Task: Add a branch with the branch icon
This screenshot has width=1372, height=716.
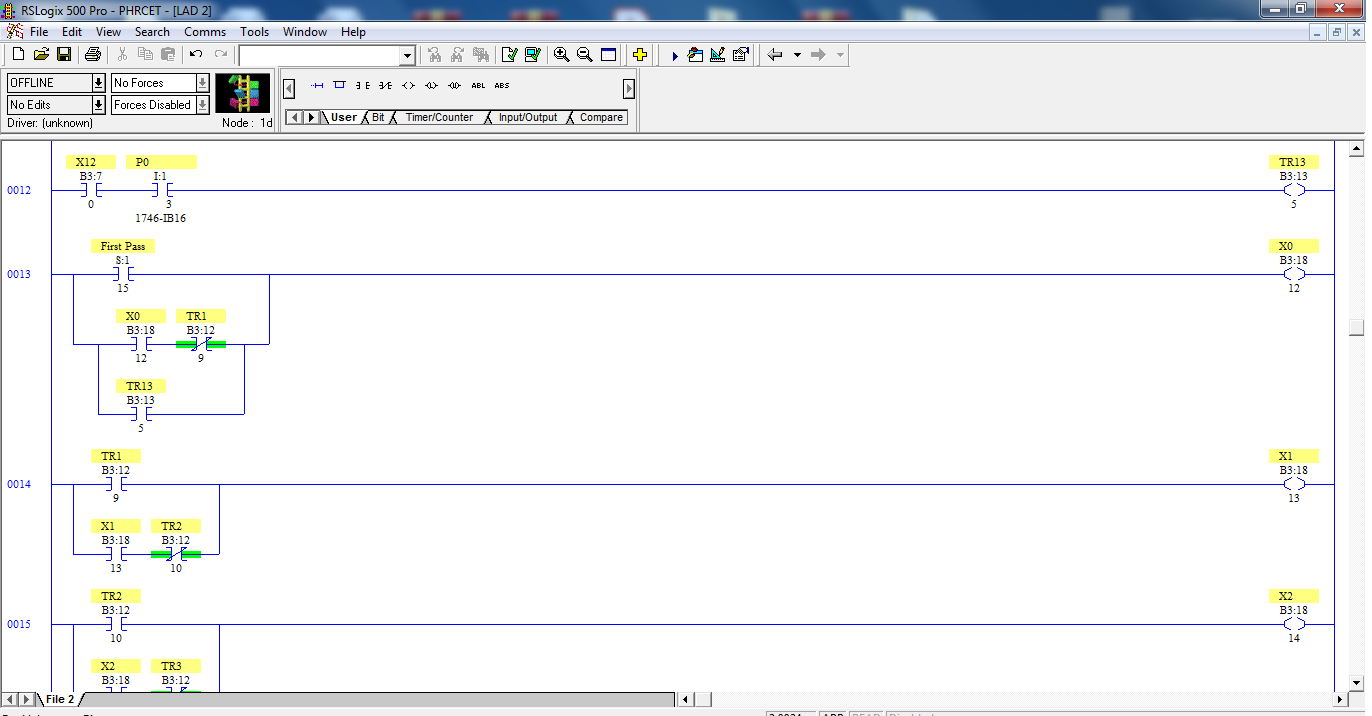Action: pyautogui.click(x=340, y=85)
